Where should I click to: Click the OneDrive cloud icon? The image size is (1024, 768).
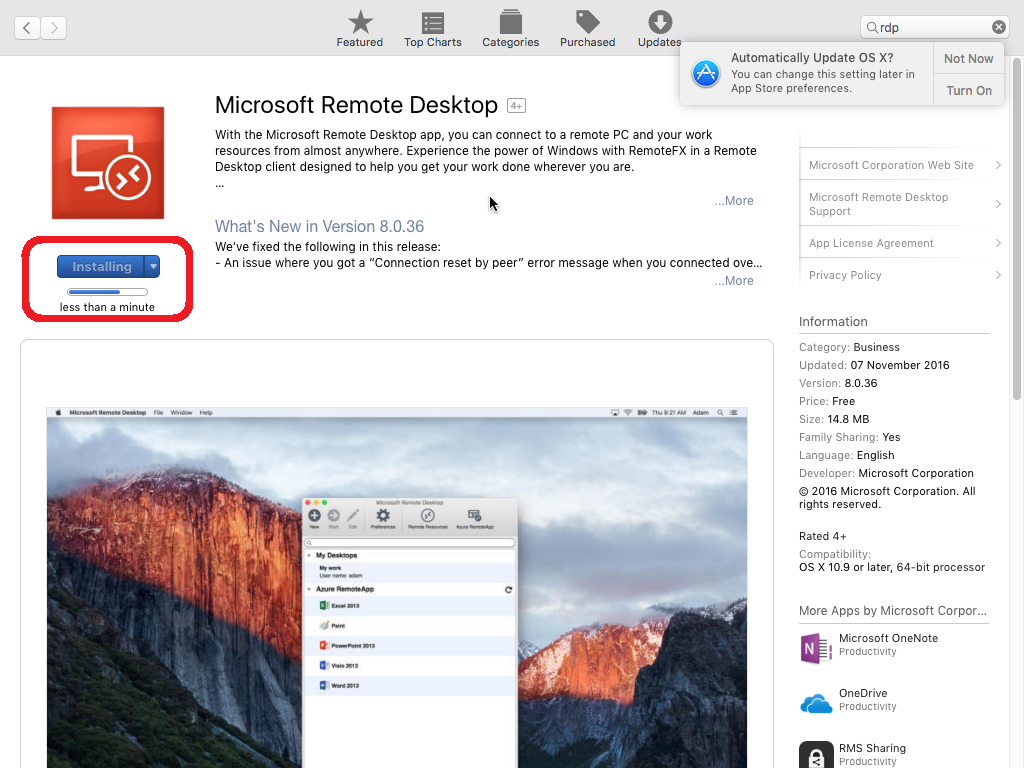pyautogui.click(x=816, y=703)
